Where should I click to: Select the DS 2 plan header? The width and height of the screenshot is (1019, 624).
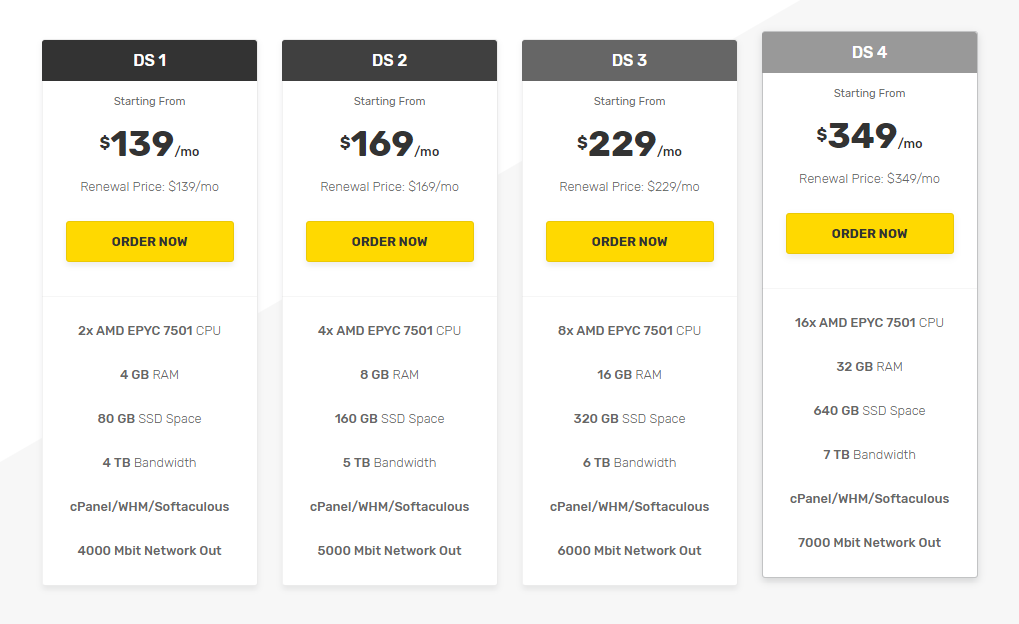tap(389, 60)
